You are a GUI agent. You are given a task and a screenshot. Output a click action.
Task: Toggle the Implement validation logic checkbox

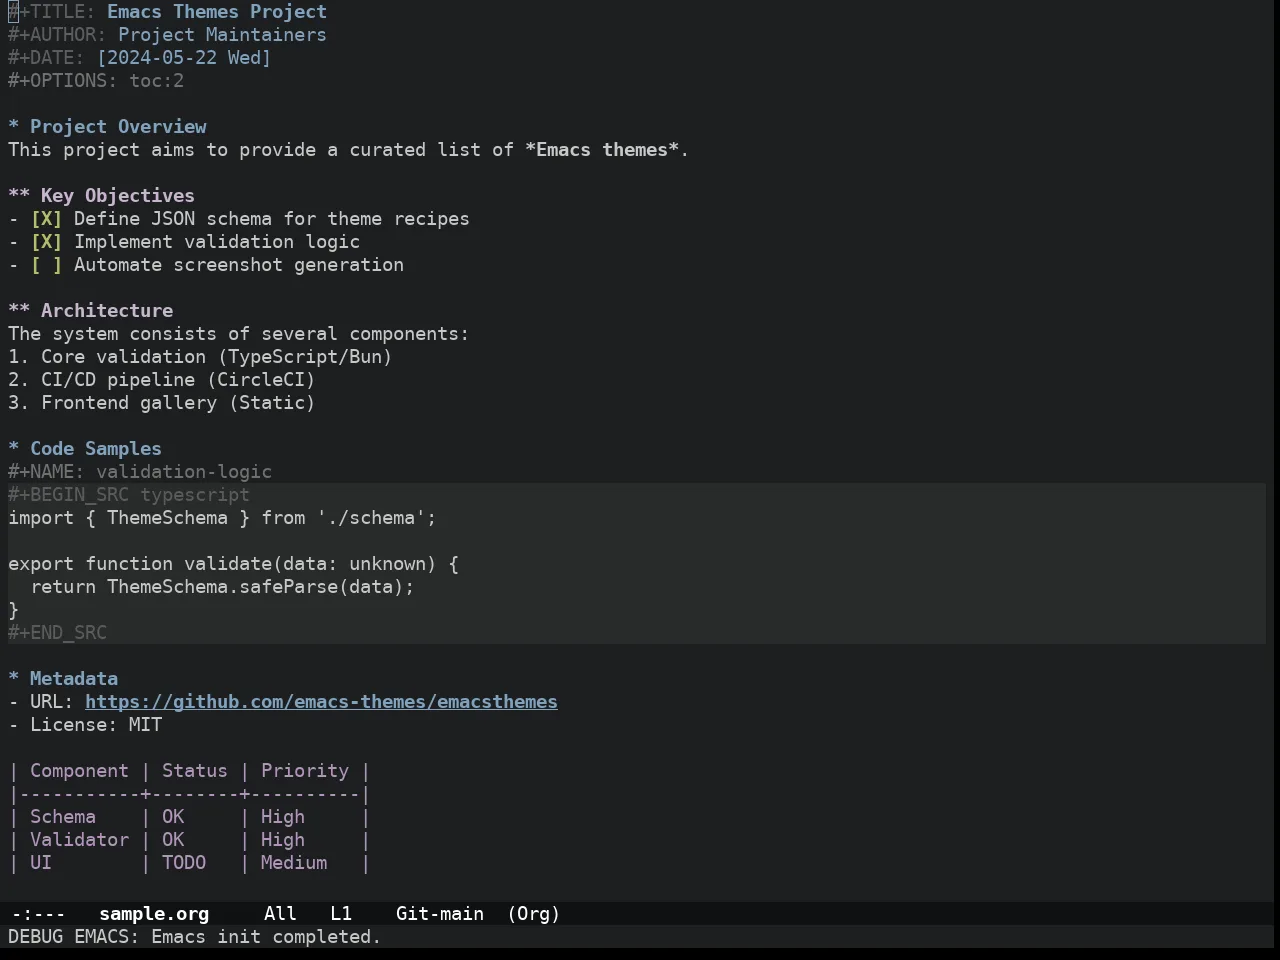coord(46,242)
